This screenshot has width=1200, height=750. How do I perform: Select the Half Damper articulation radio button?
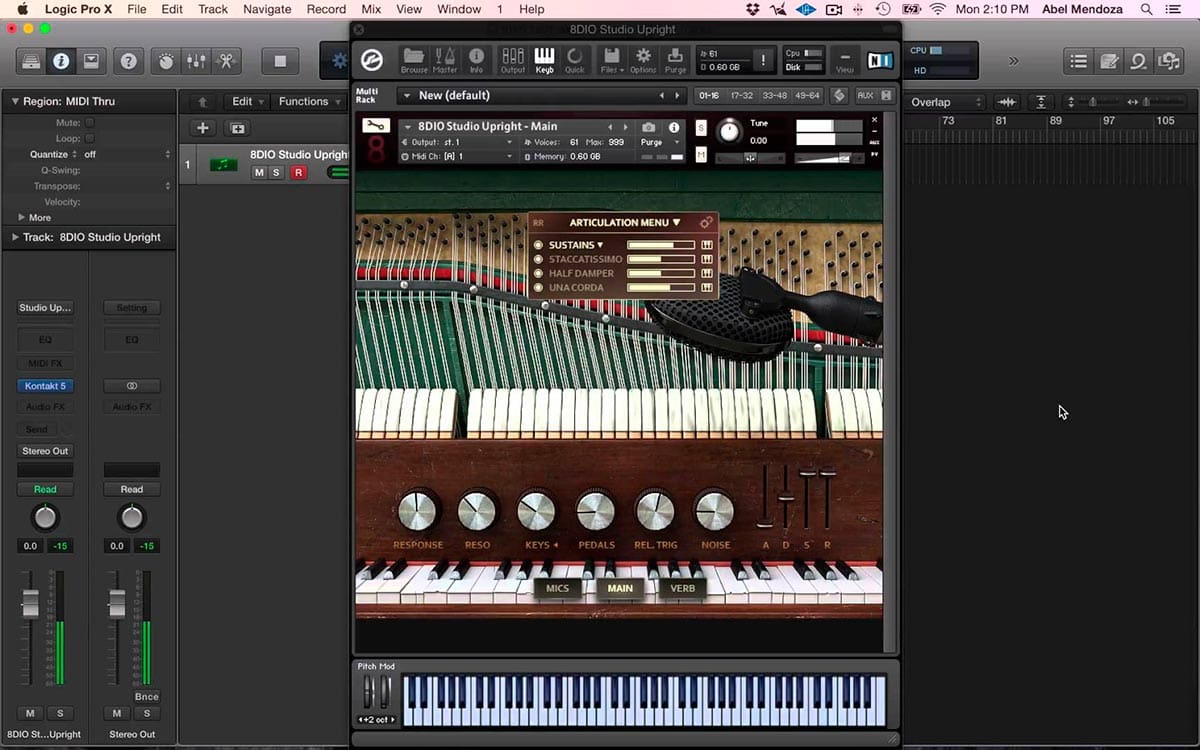point(539,273)
